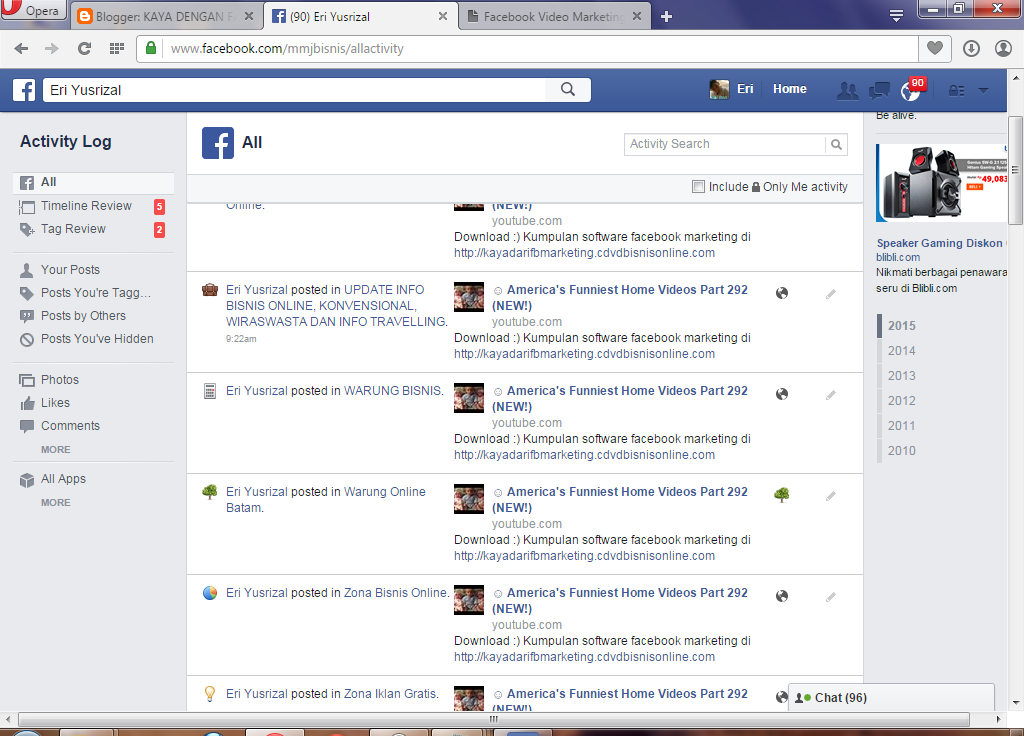Select All in Activity Log sidebar
This screenshot has height=736, width=1024.
click(93, 182)
